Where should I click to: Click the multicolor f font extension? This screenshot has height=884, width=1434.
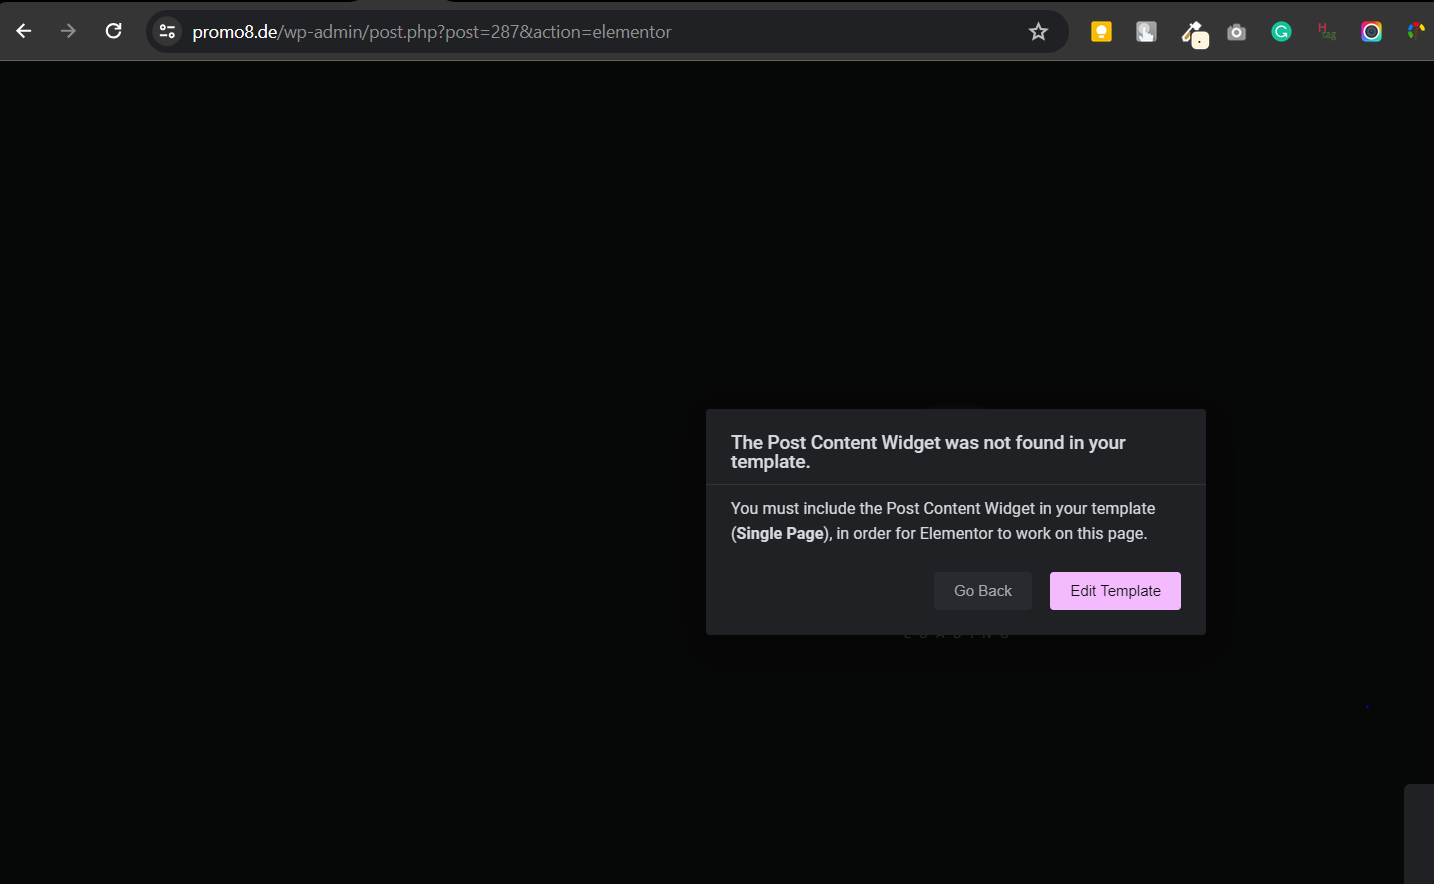(1416, 31)
